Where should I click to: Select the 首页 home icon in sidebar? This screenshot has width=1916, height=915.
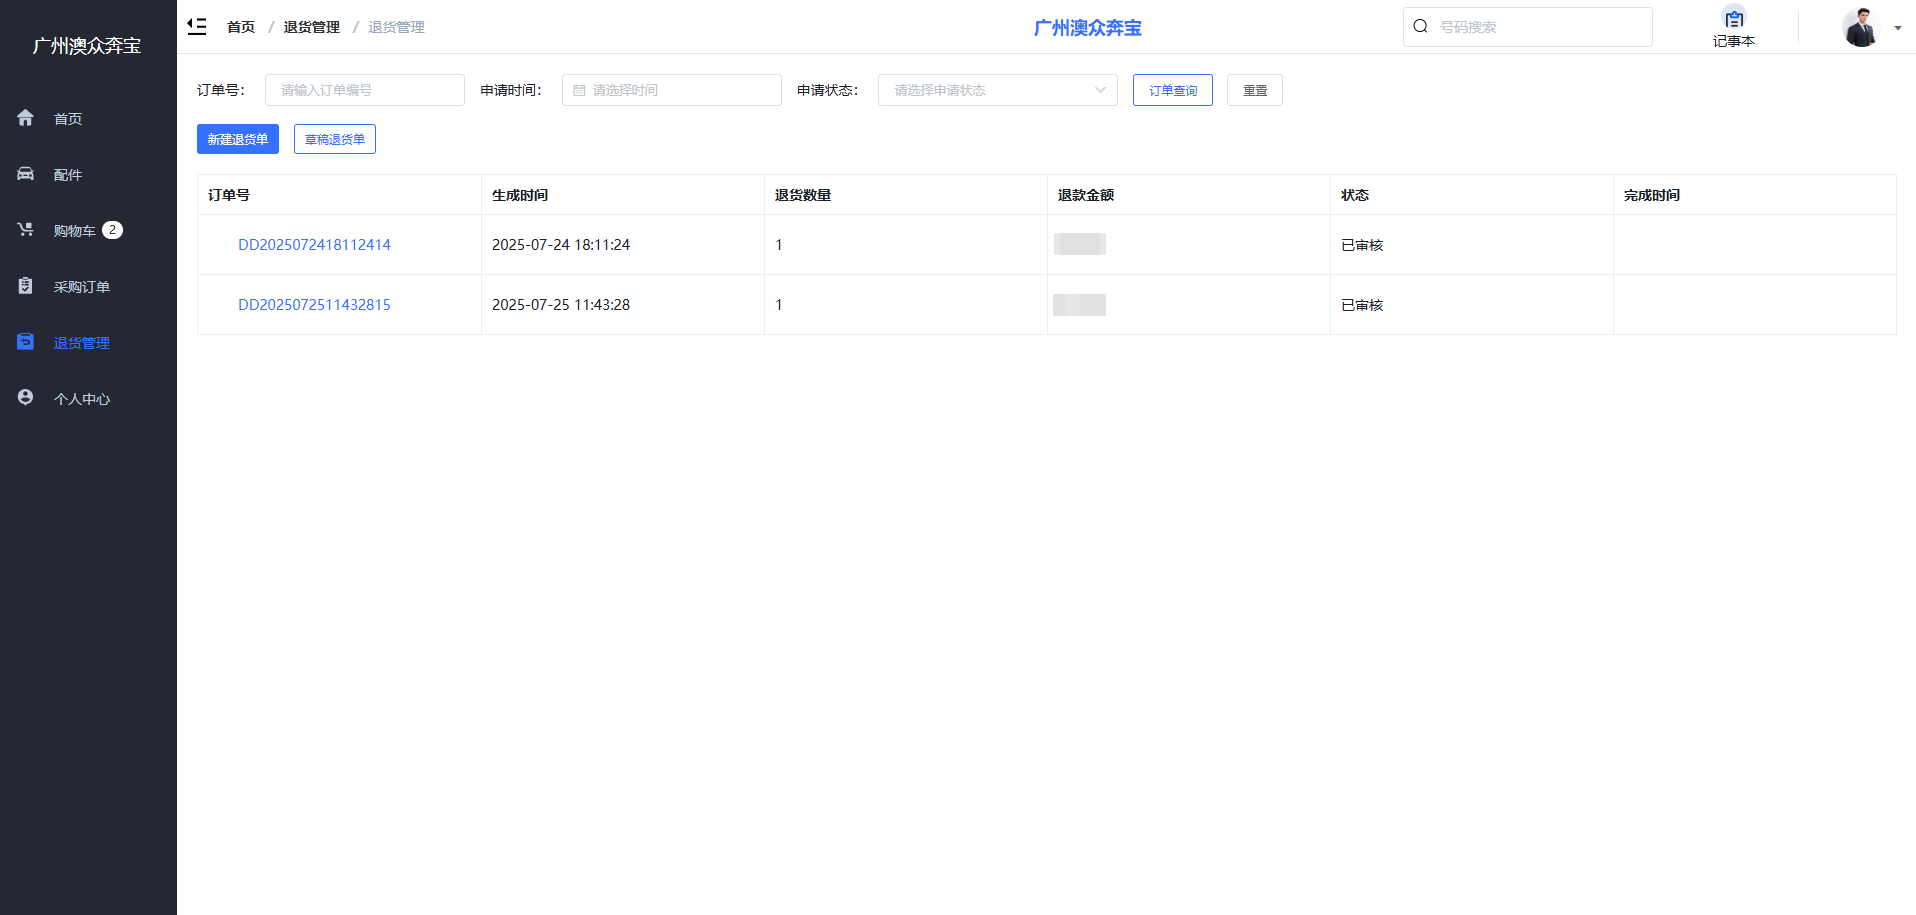(x=25, y=117)
